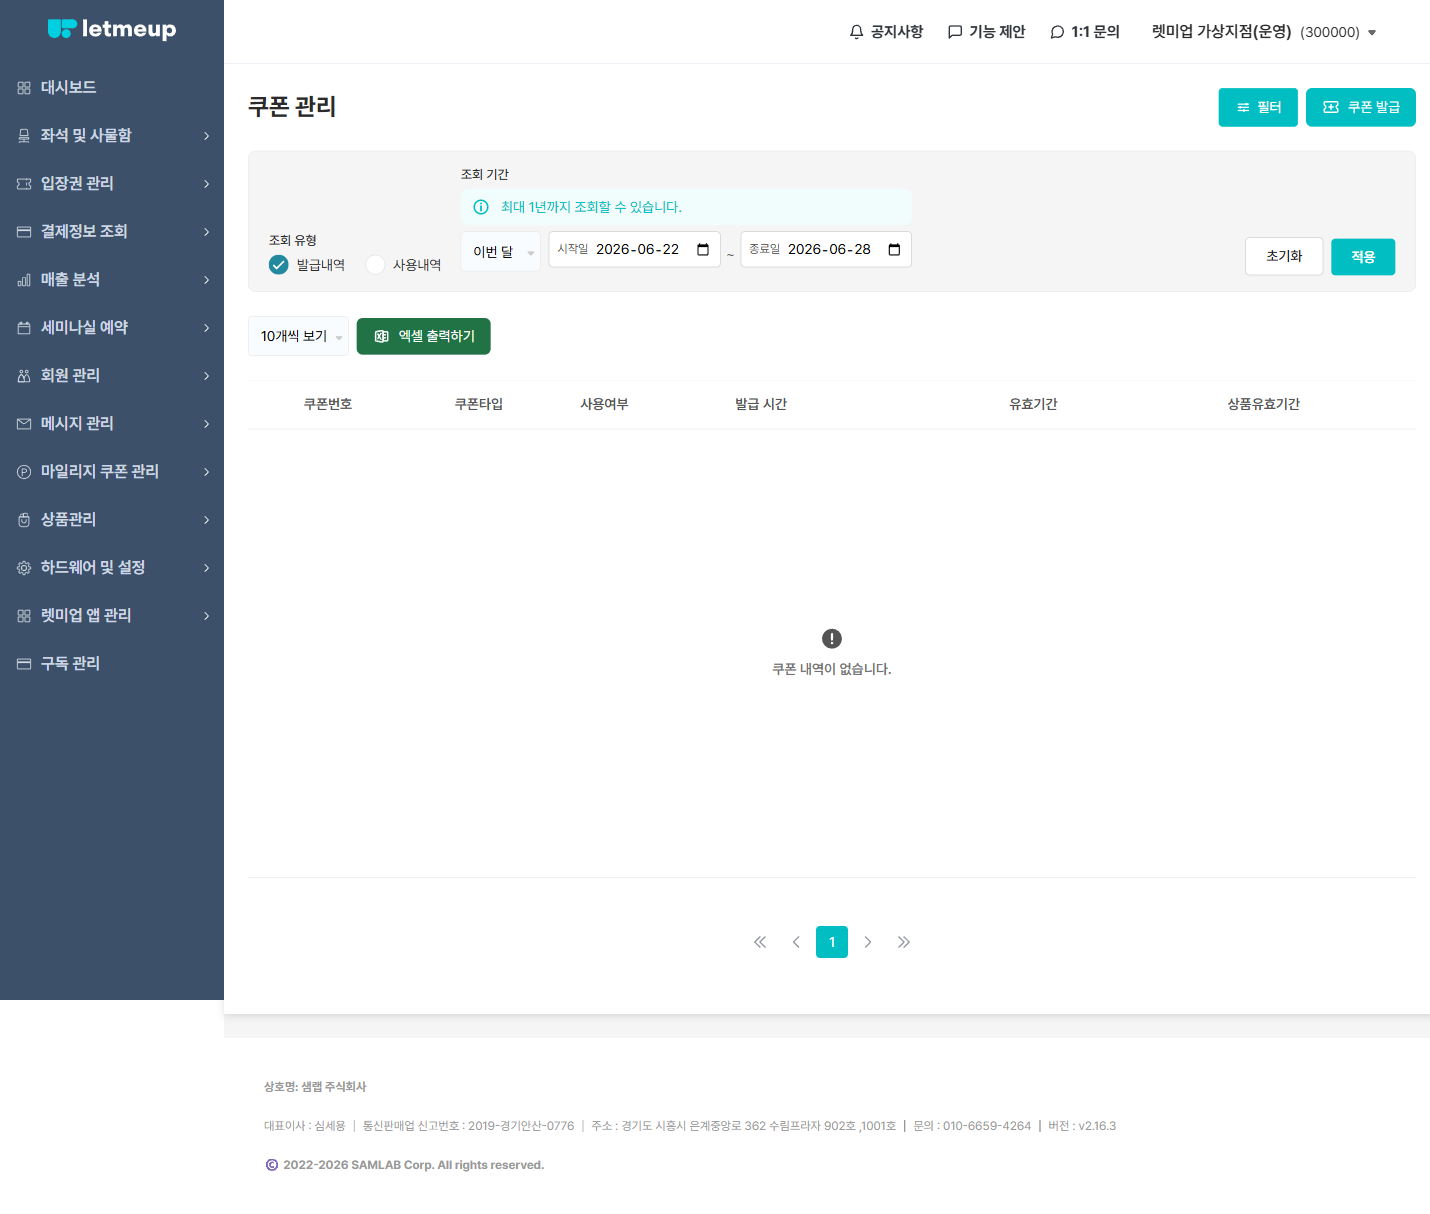Viewport: 1430px width, 1214px height.
Task: Expand the branch selector 렛미업 가상지점(운영)
Action: (1264, 32)
